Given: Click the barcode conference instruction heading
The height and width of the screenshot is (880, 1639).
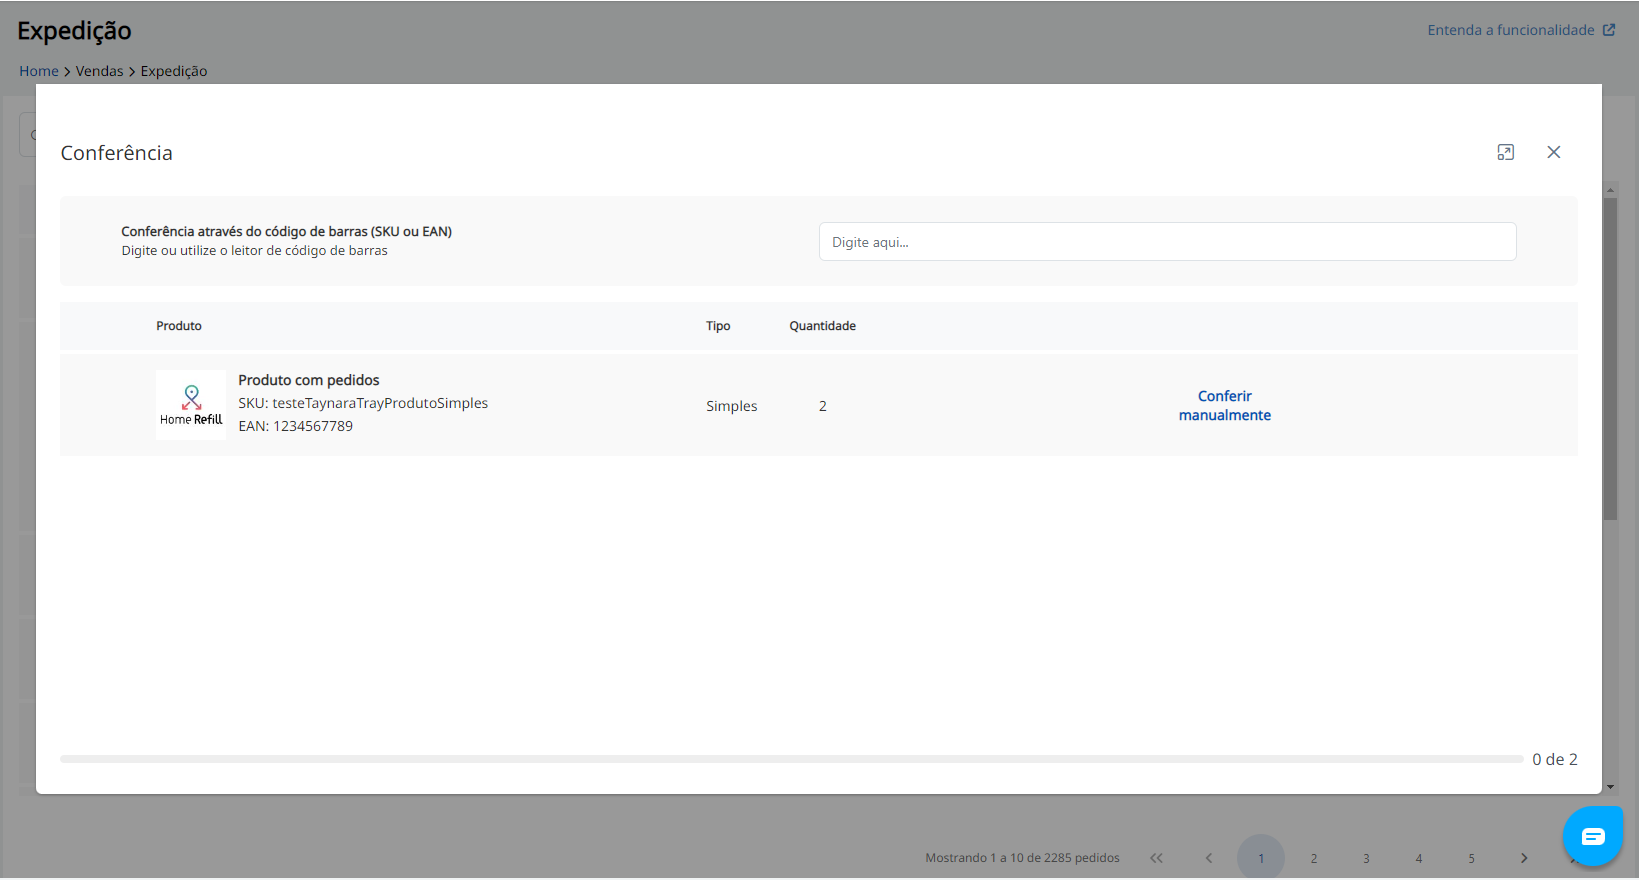Looking at the screenshot, I should (286, 231).
